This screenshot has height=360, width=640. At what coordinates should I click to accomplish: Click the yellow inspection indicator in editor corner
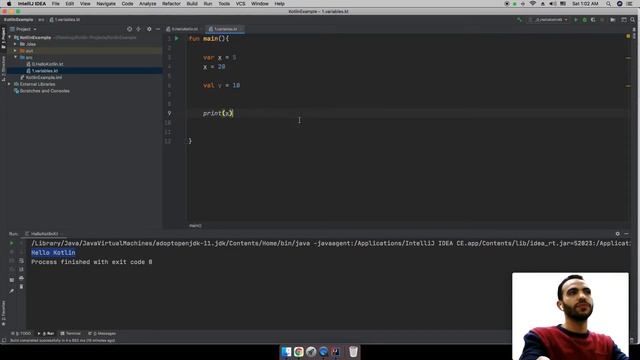(x=628, y=37)
